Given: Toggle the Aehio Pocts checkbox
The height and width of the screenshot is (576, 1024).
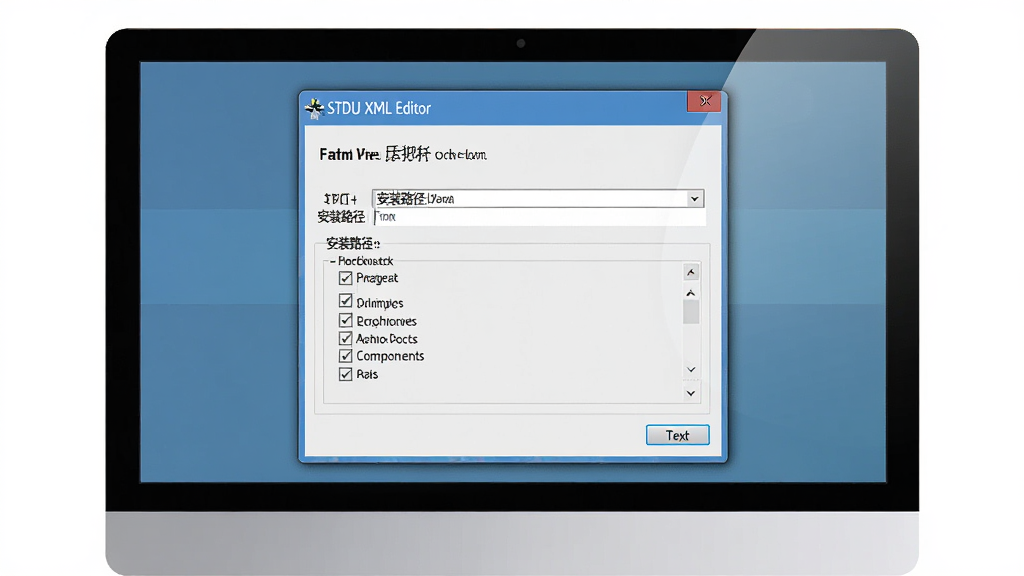Looking at the screenshot, I should point(345,338).
